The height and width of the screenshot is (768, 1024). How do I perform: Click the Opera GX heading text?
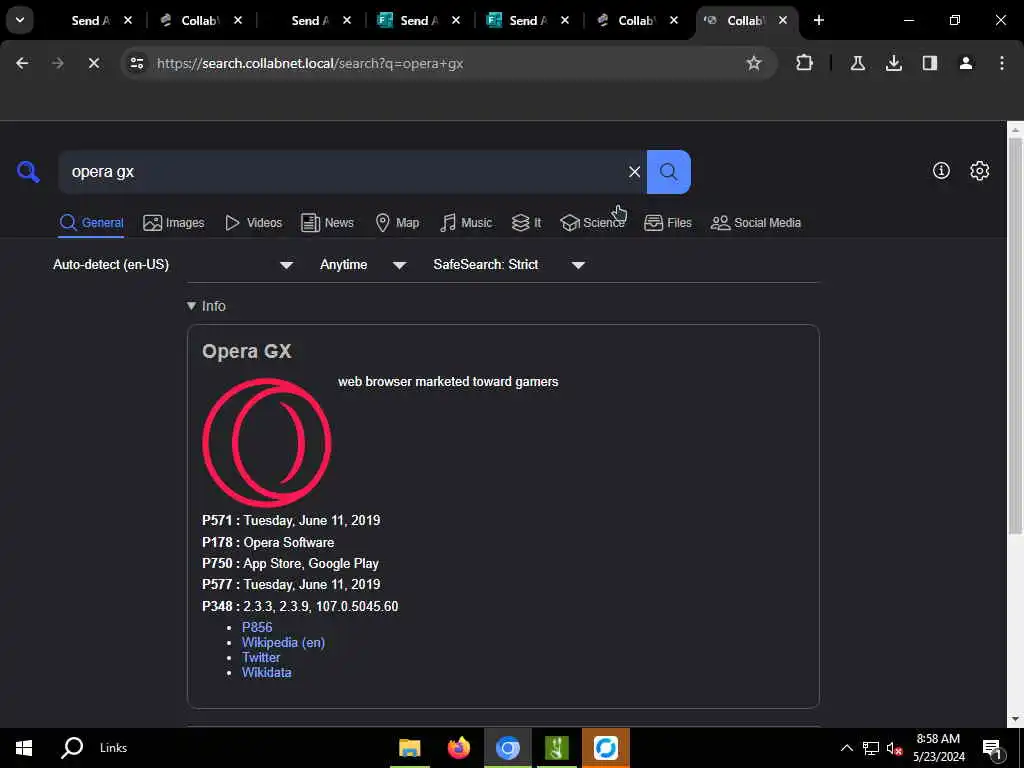click(x=246, y=351)
